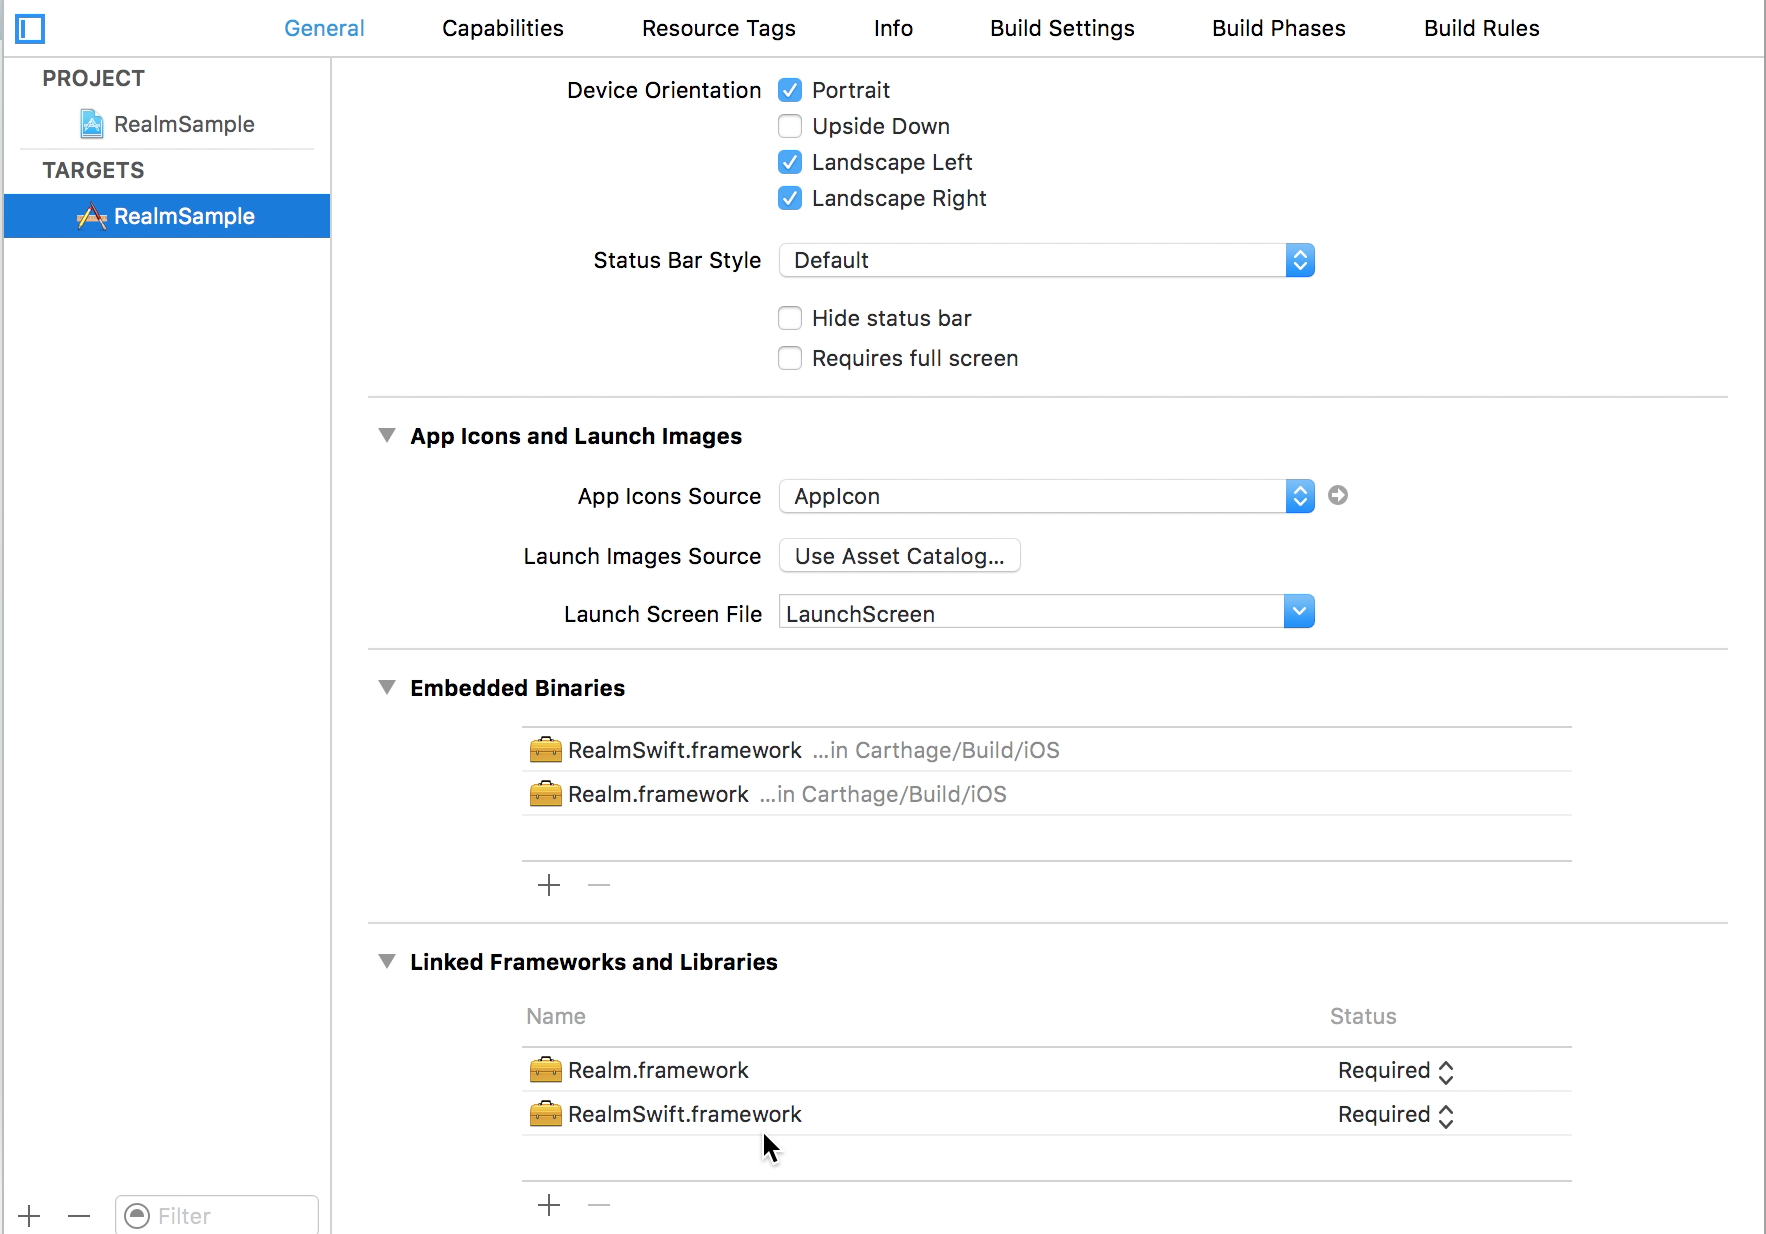
Task: Add an embedded binary with plus button
Action: click(549, 885)
